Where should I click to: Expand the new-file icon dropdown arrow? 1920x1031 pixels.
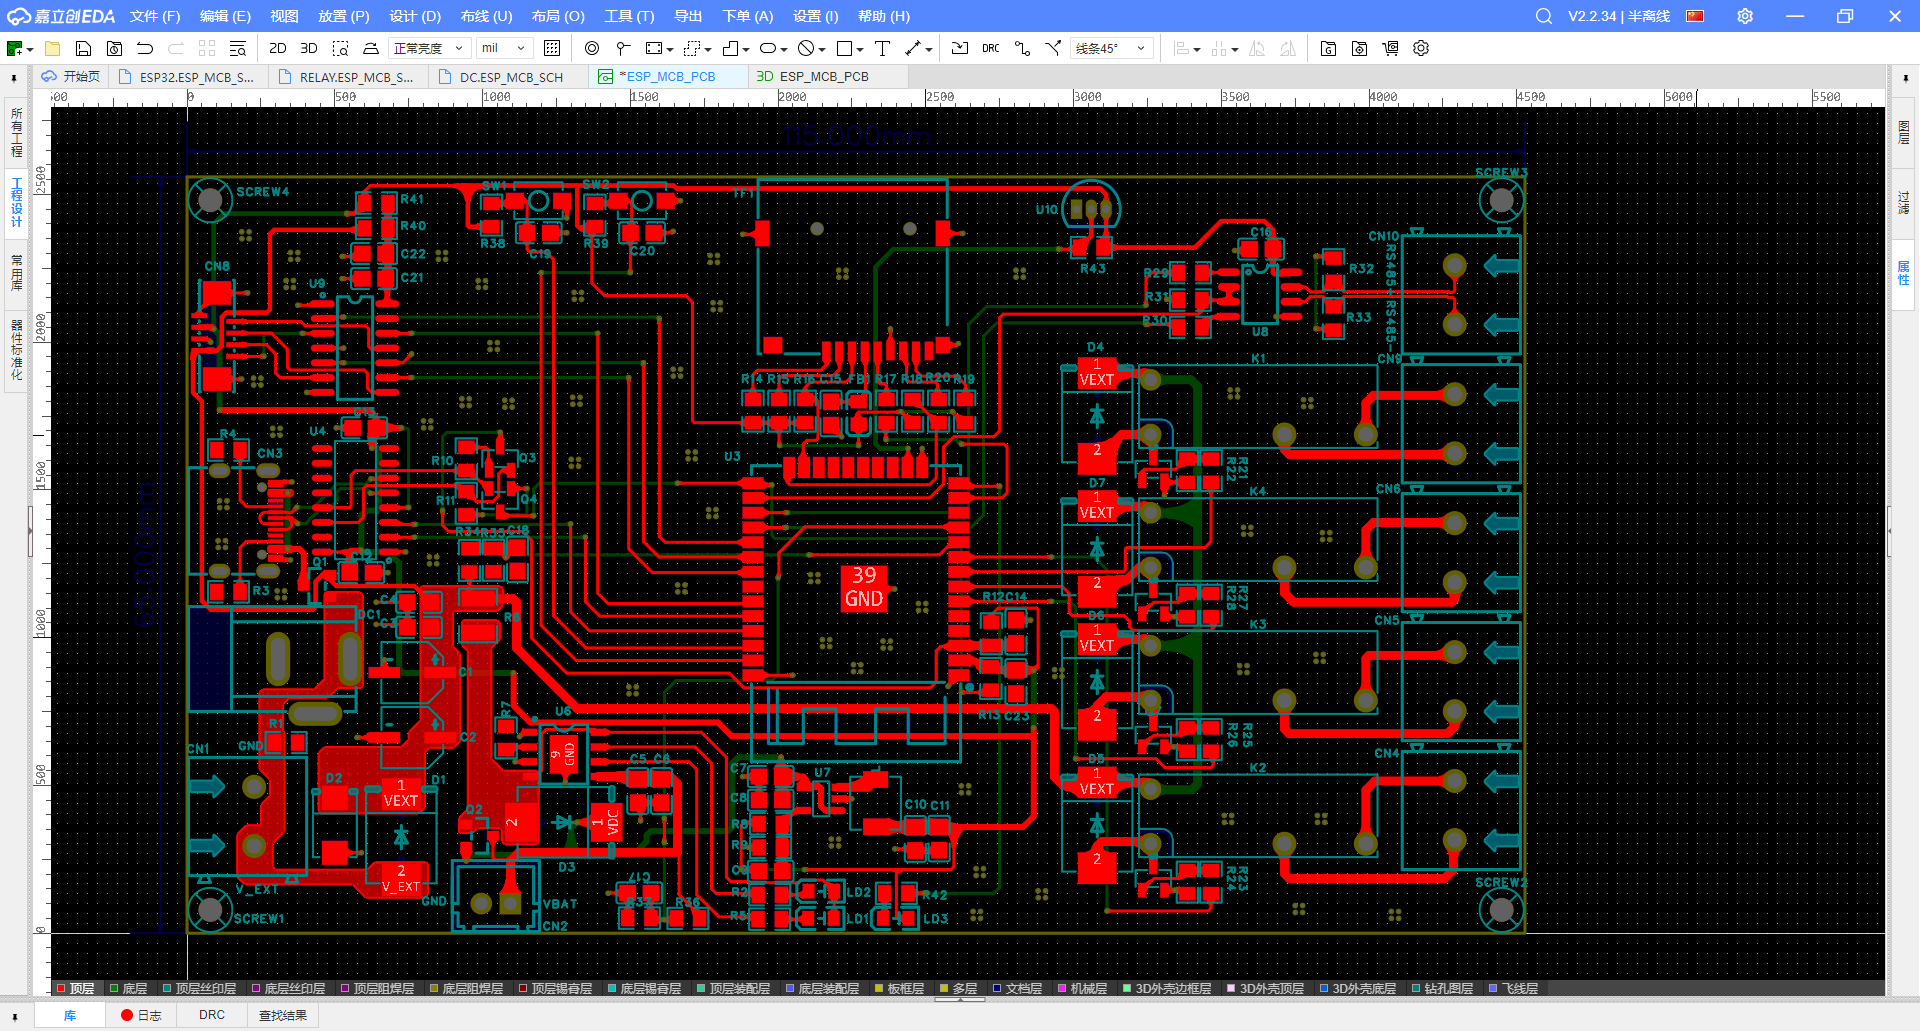coord(30,49)
